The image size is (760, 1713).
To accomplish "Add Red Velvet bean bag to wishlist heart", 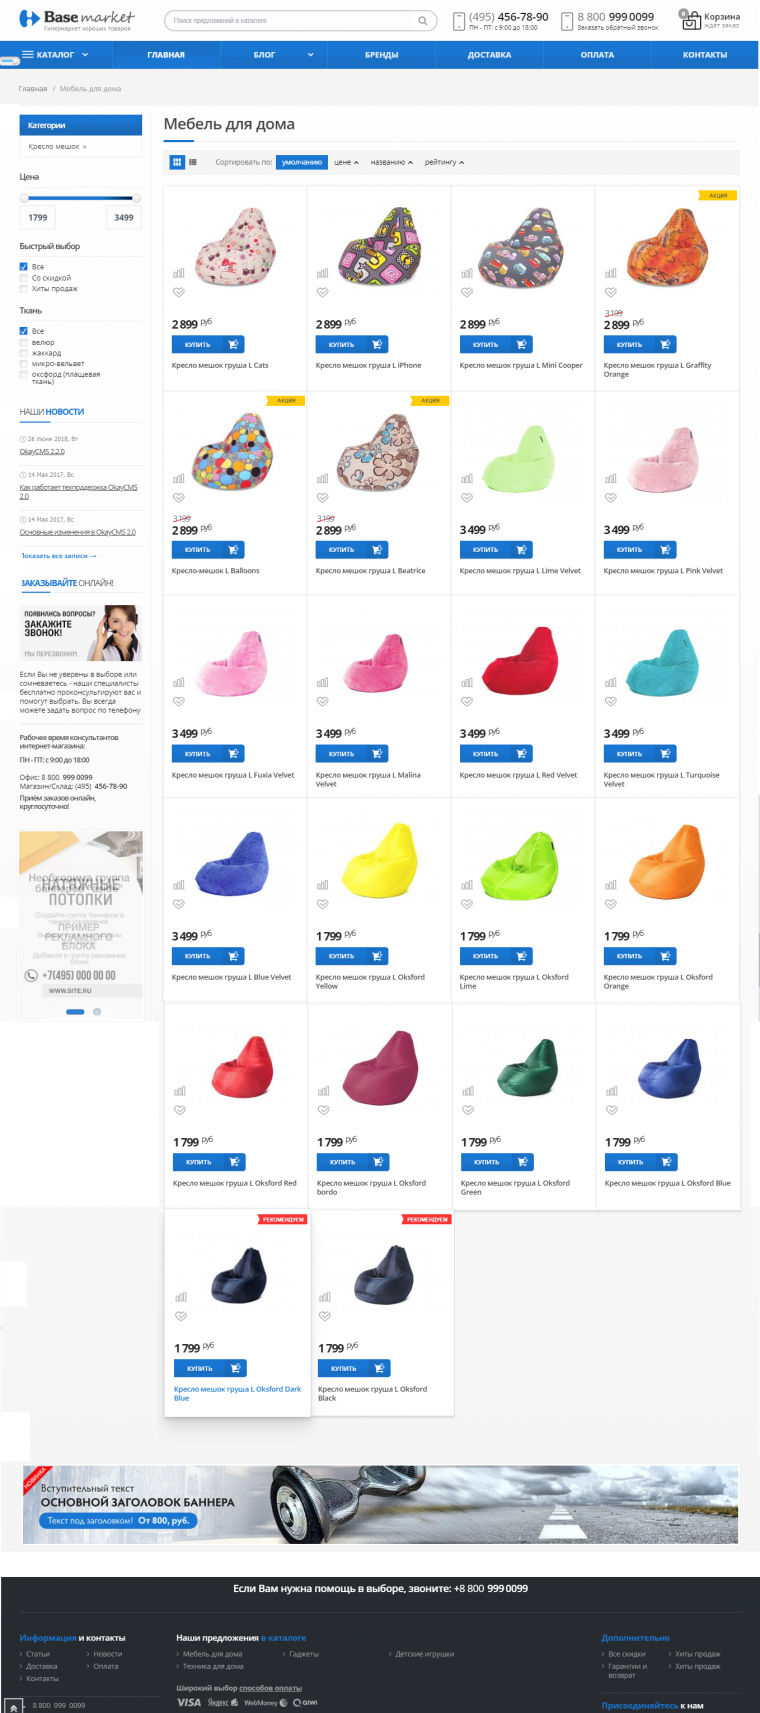I will [x=467, y=701].
